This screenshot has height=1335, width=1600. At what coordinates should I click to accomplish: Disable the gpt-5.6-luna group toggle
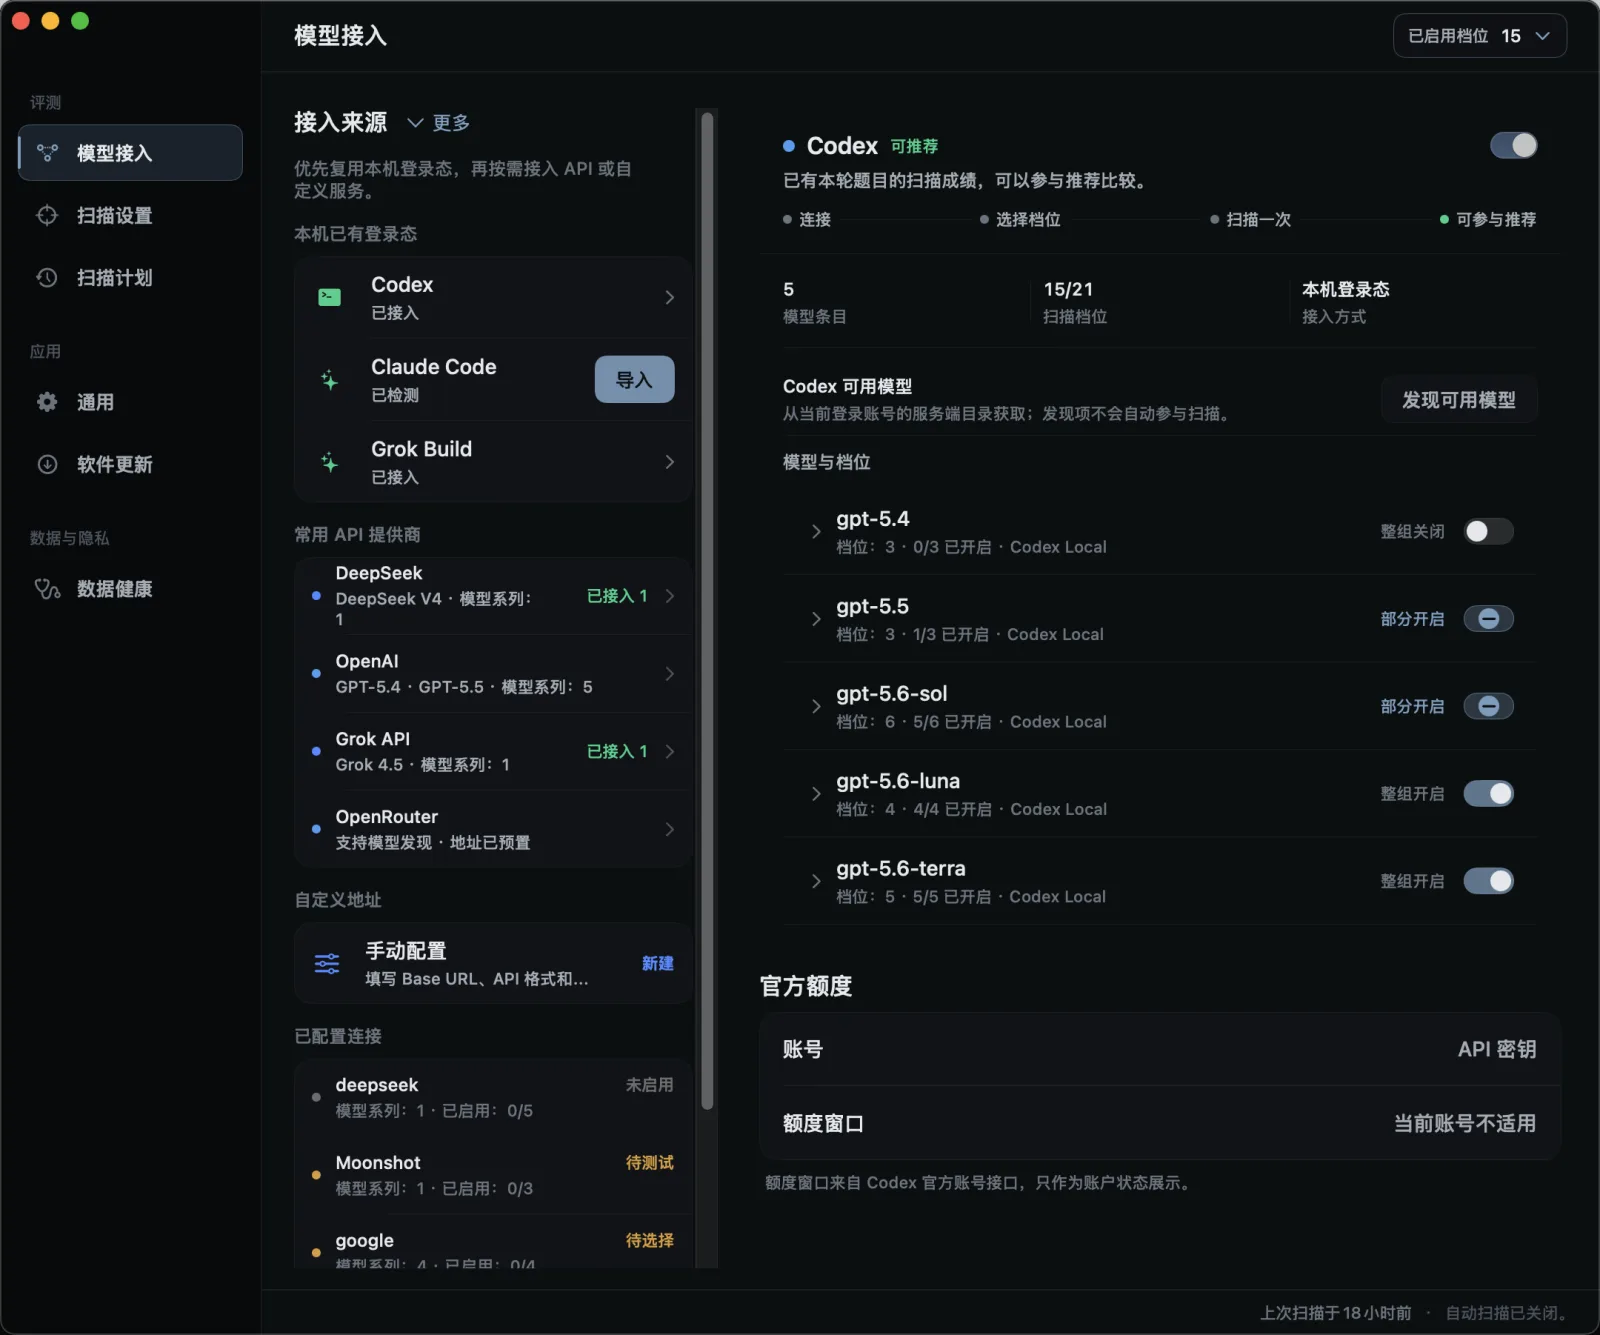tap(1488, 794)
